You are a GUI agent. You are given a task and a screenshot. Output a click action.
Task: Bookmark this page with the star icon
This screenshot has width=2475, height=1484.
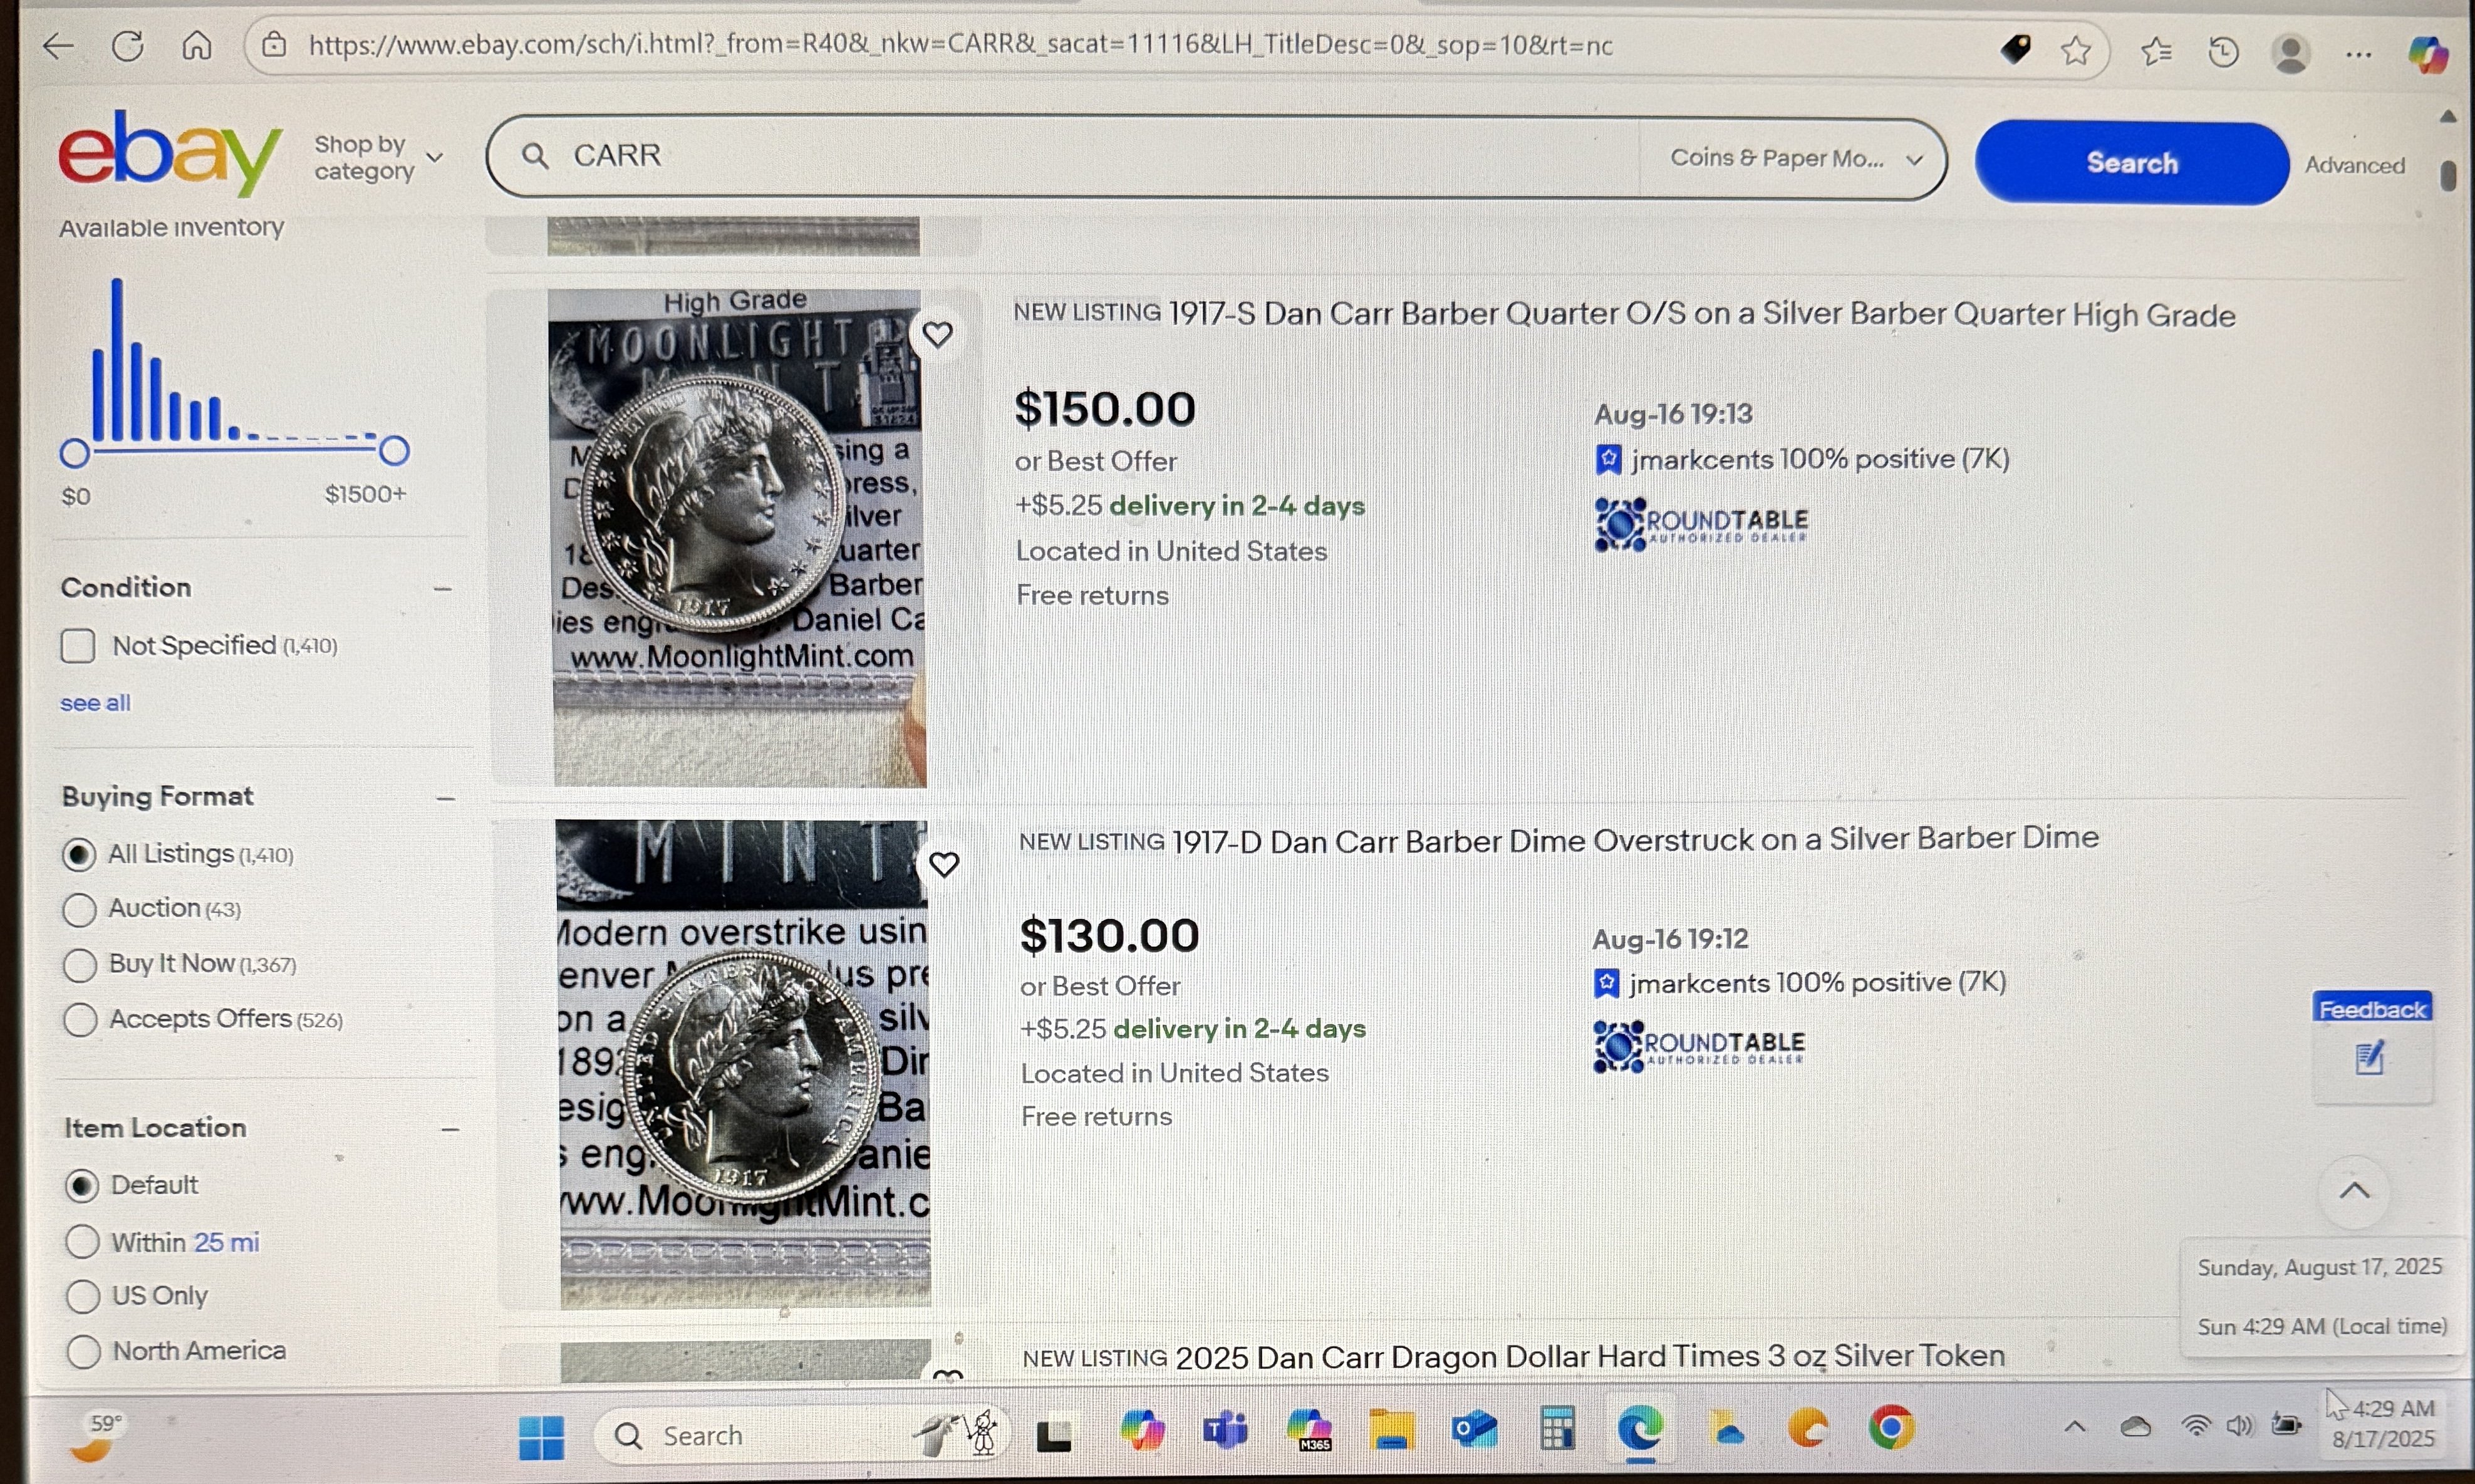pyautogui.click(x=2076, y=50)
